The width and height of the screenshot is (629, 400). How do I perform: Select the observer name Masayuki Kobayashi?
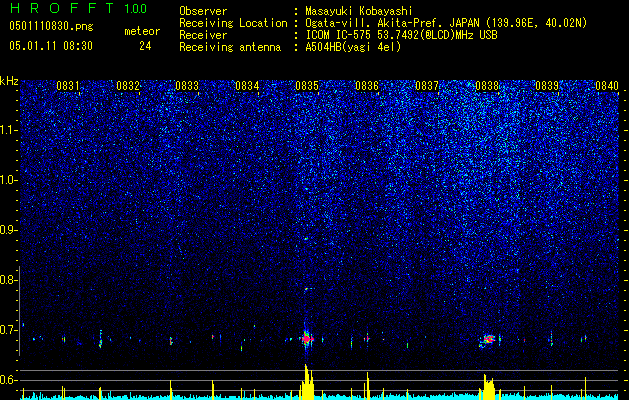click(x=359, y=11)
